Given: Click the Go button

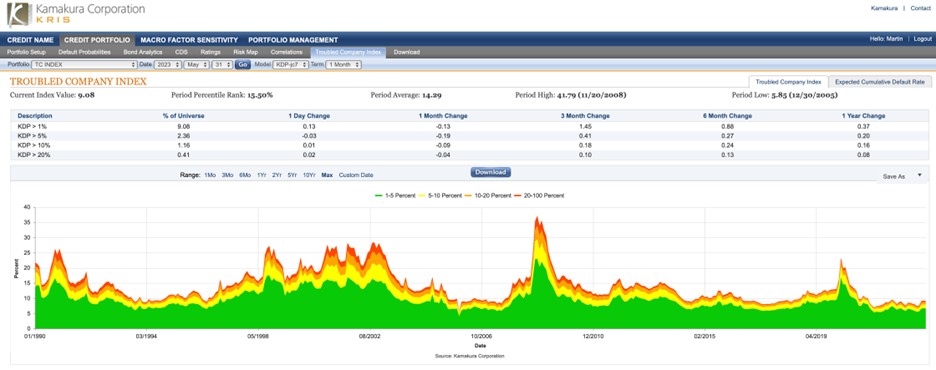Looking at the screenshot, I should point(242,64).
